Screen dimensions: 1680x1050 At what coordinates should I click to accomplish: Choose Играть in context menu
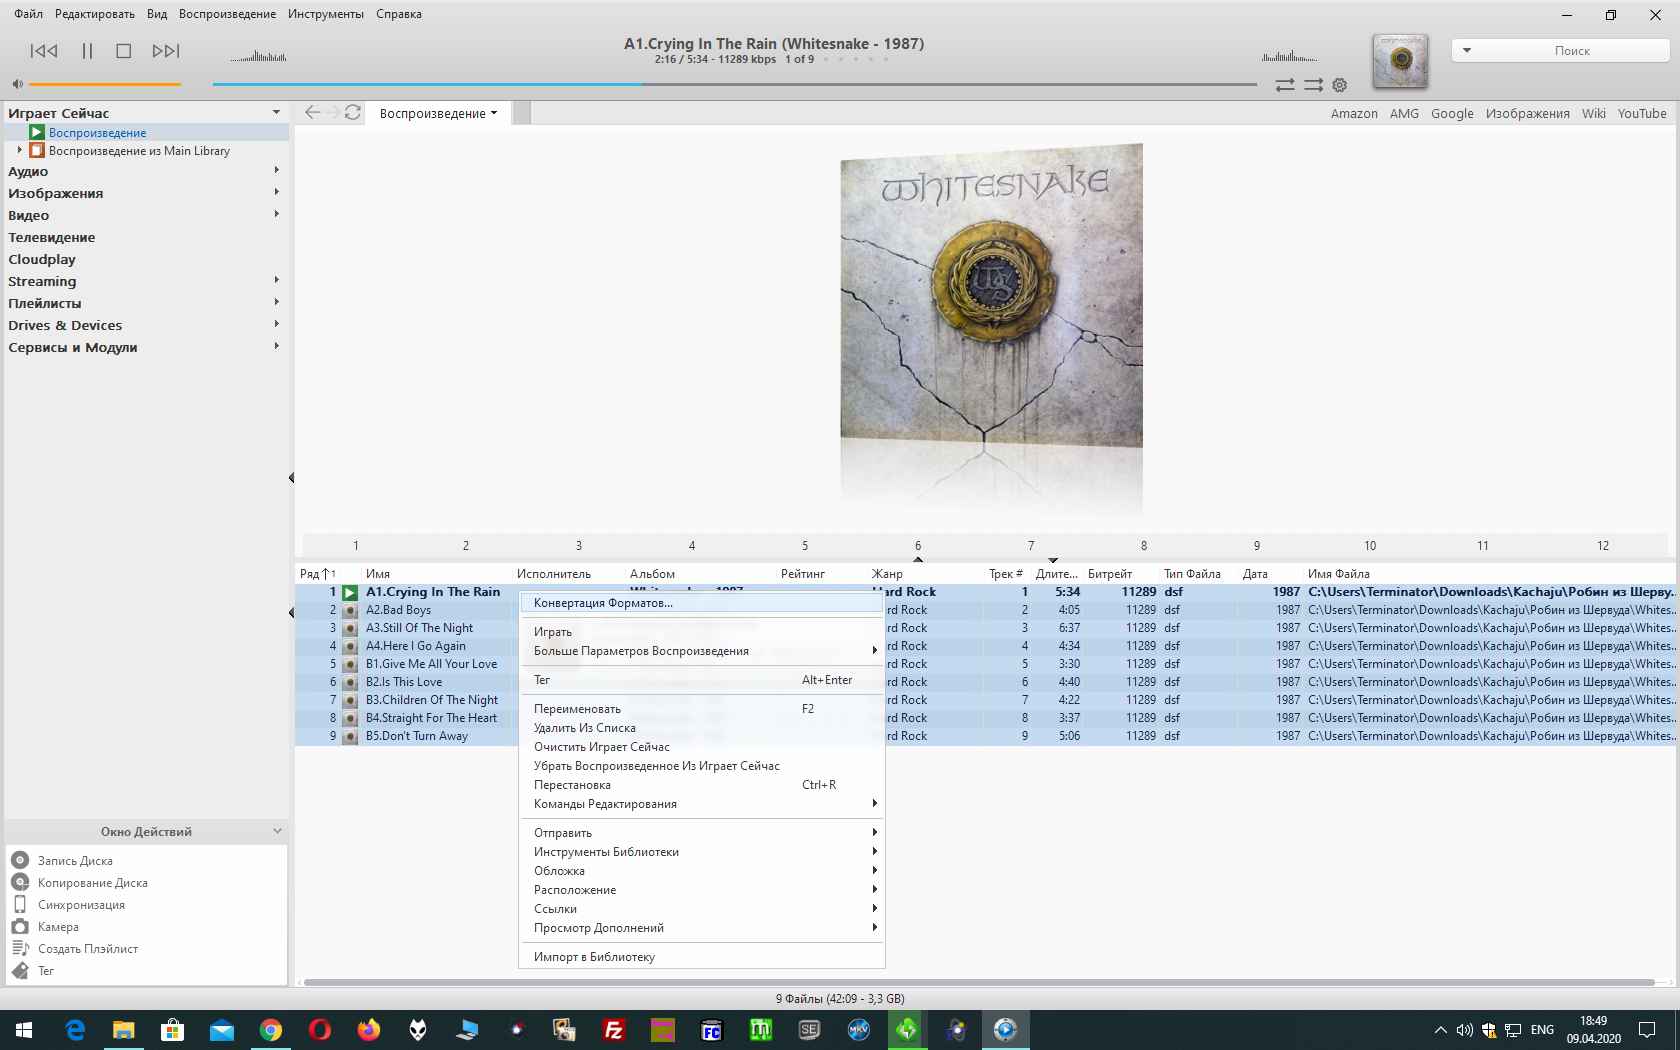click(x=701, y=632)
